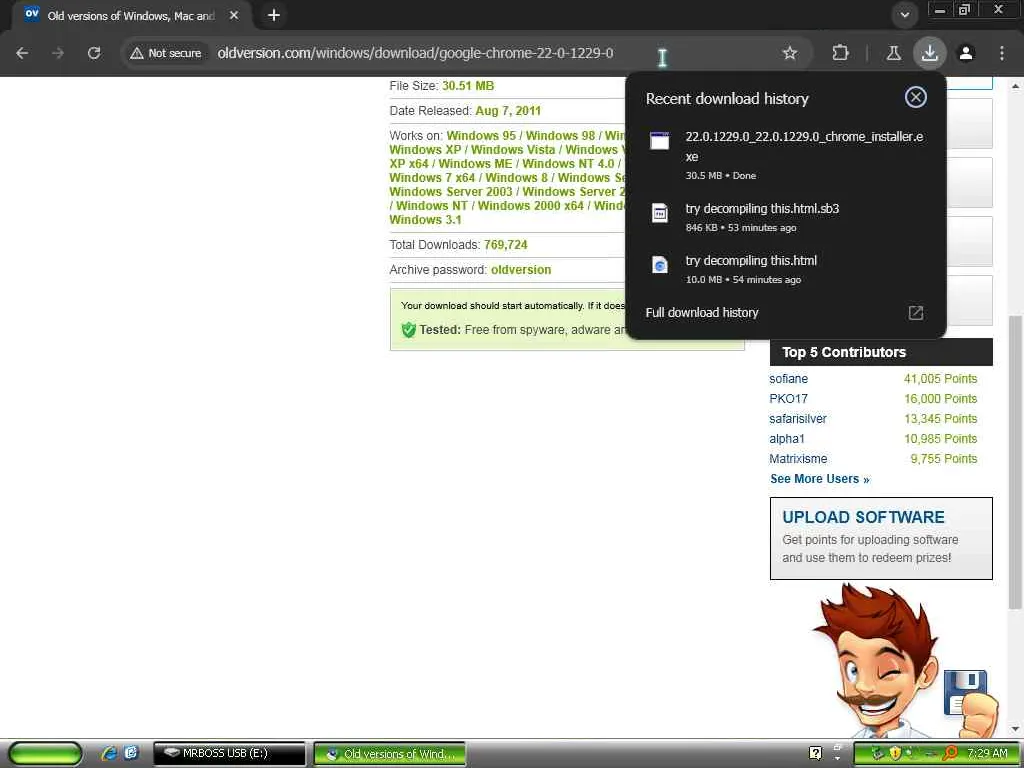1024x768 pixels.
Task: Open the chrome_installer.exe download entry
Action: tap(786, 155)
